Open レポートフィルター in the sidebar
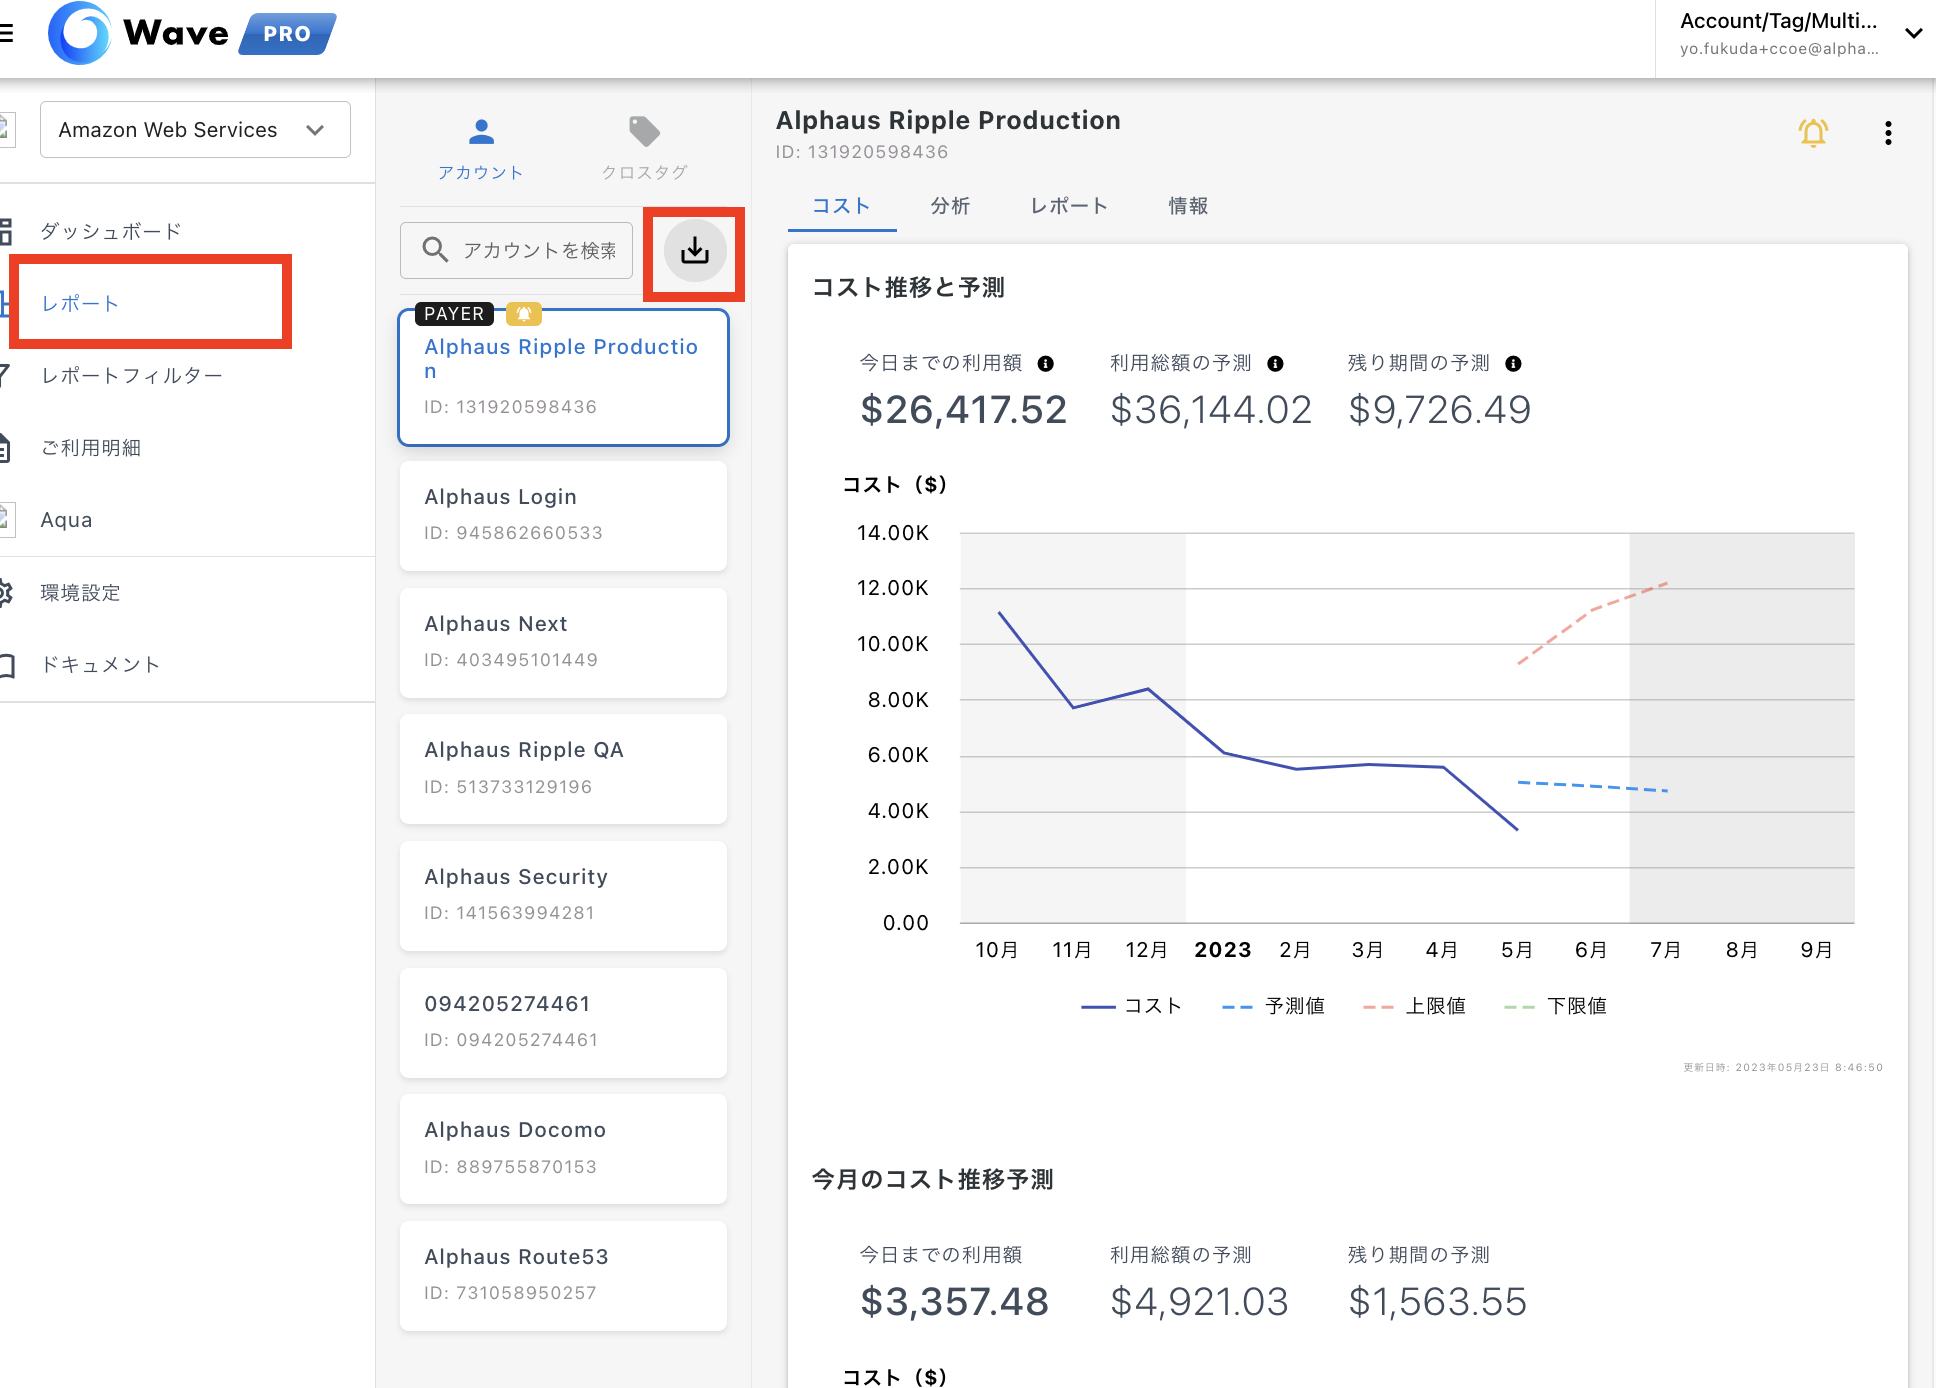Image resolution: width=1936 pixels, height=1388 pixels. point(131,376)
